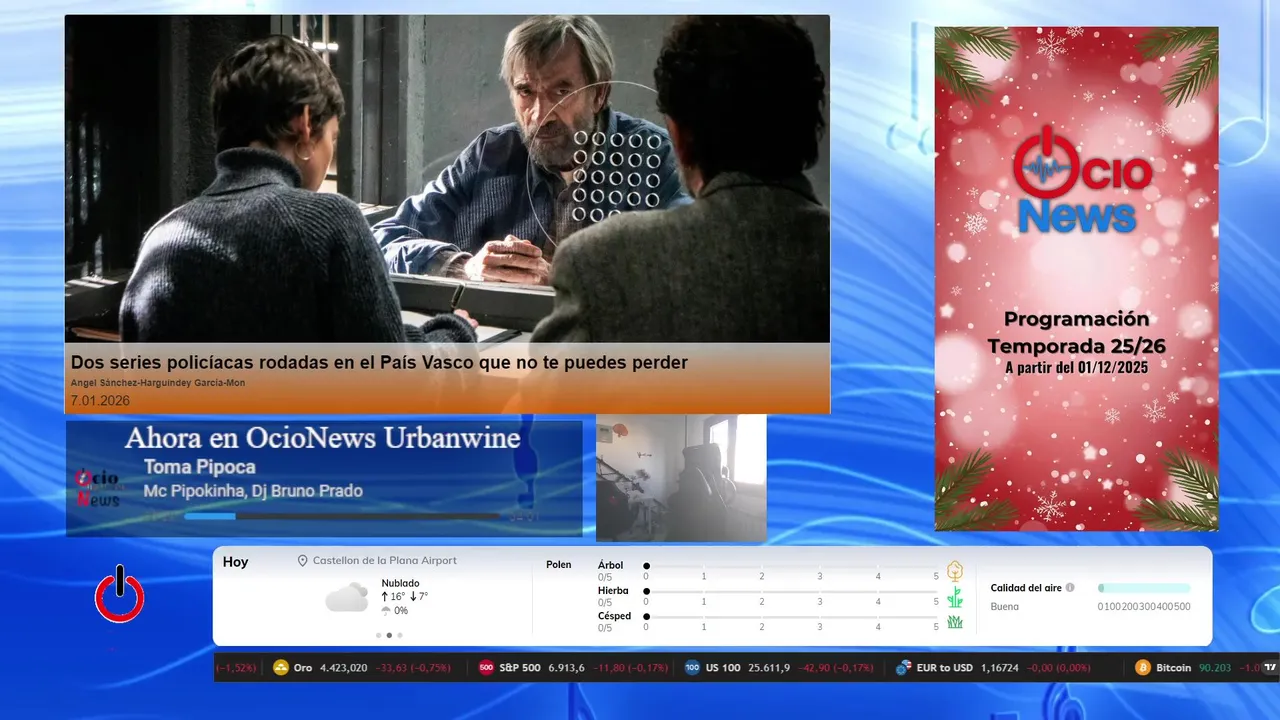The width and height of the screenshot is (1280, 720).
Task: Click the Oro price 4.423,020
Action: pyautogui.click(x=343, y=668)
